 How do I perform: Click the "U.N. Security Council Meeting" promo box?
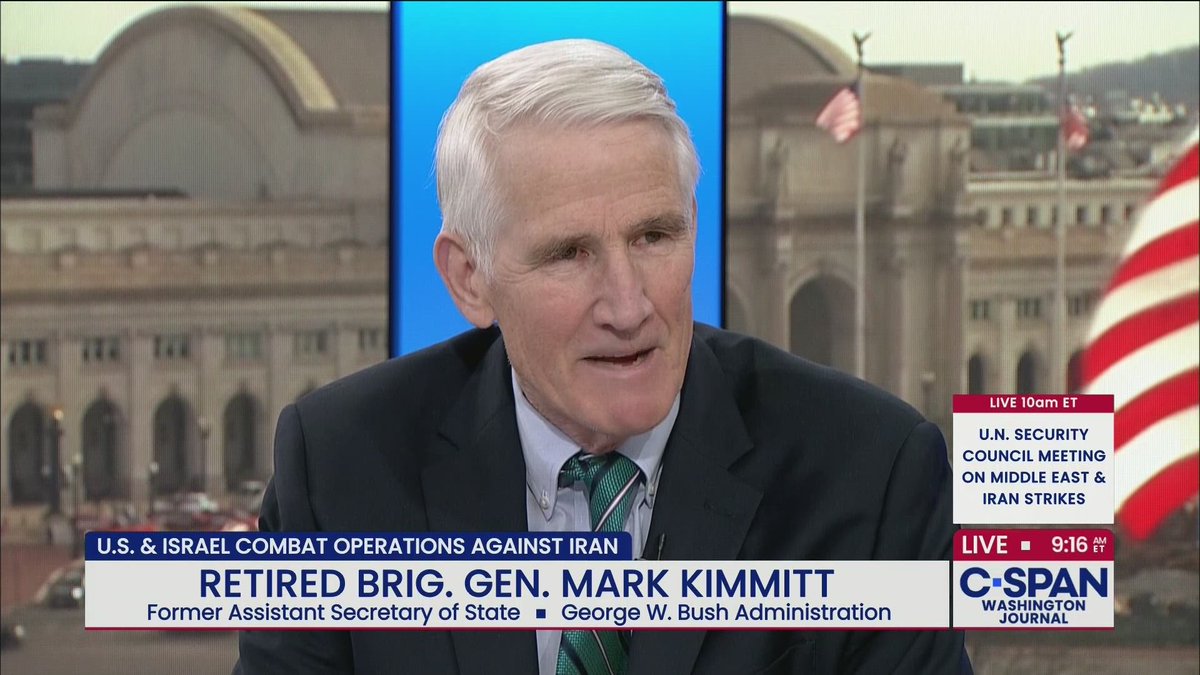click(1033, 468)
